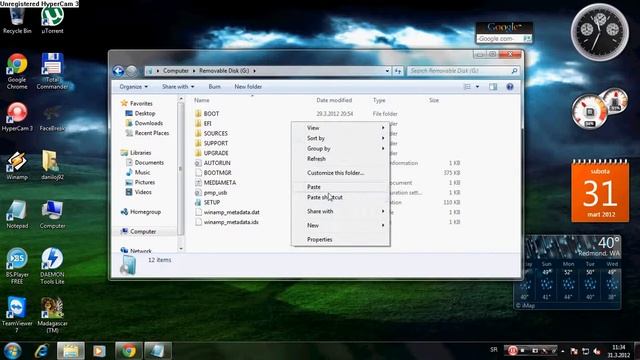
Task: Click the change view icon
Action: pyautogui.click(x=467, y=87)
